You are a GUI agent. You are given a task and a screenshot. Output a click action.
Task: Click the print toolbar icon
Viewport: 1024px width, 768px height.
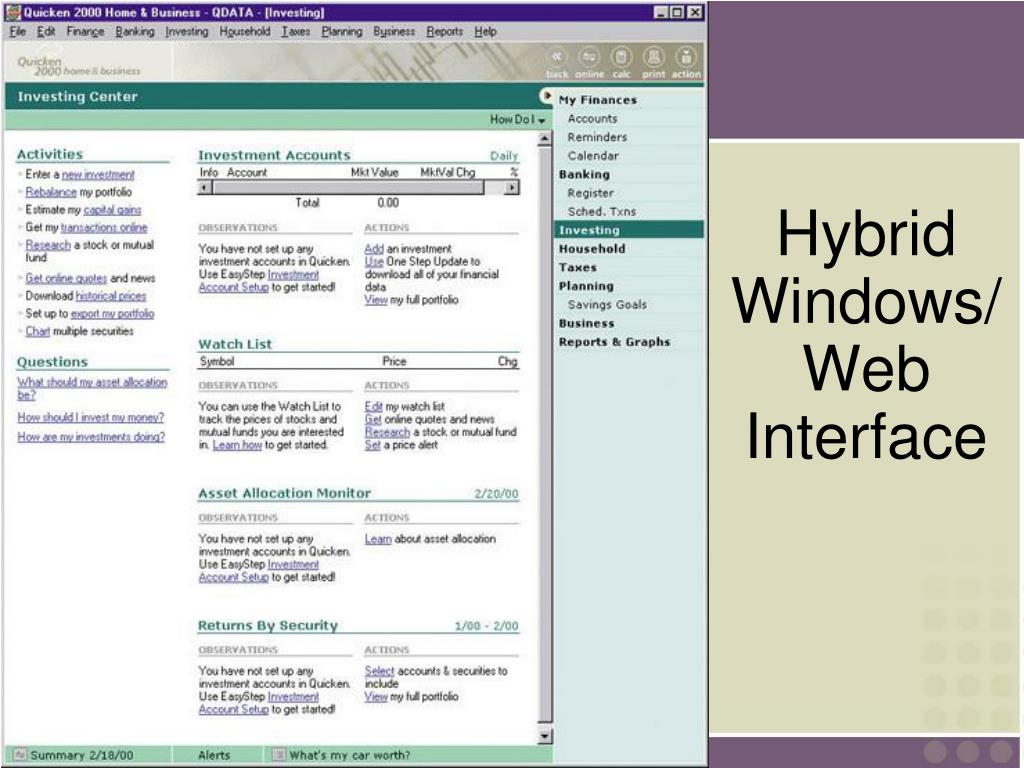point(654,57)
